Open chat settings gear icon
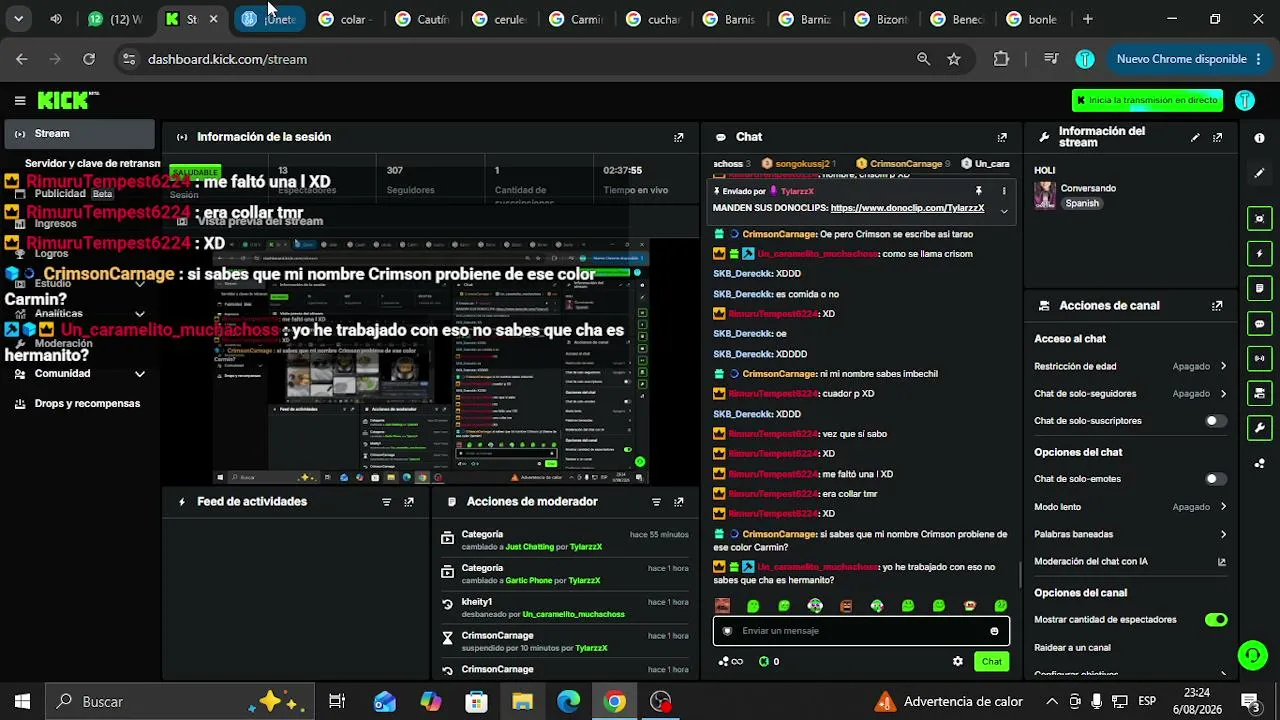 tap(958, 661)
